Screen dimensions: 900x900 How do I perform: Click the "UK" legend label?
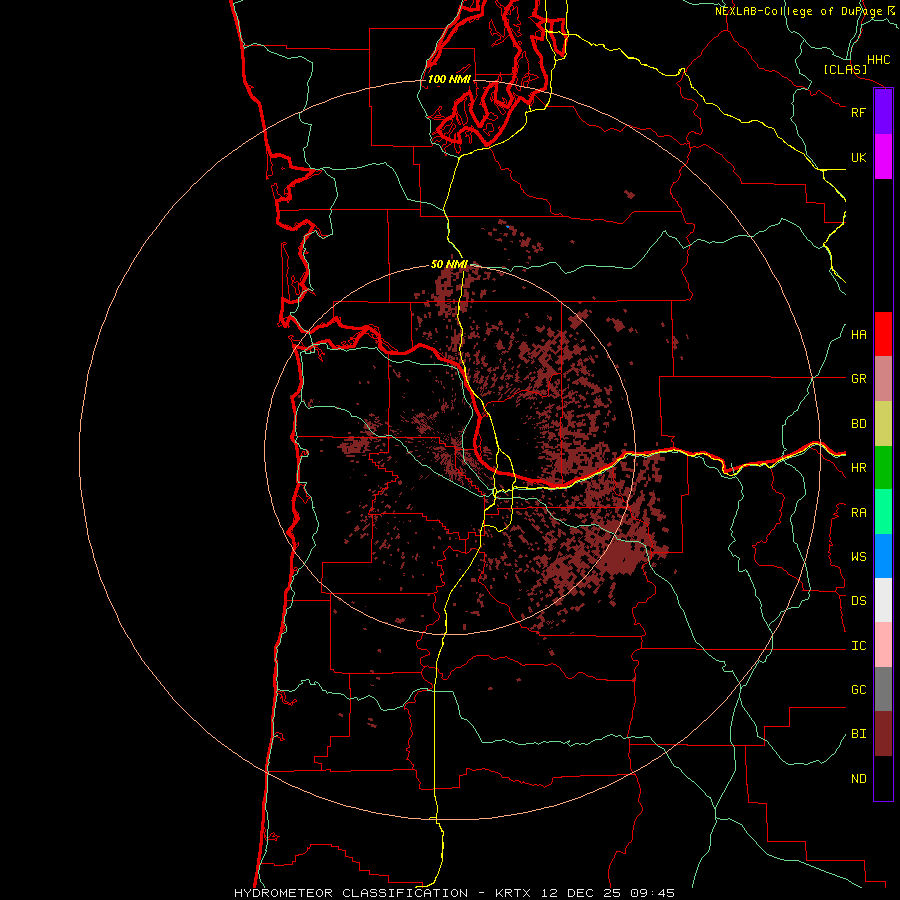(x=858, y=157)
